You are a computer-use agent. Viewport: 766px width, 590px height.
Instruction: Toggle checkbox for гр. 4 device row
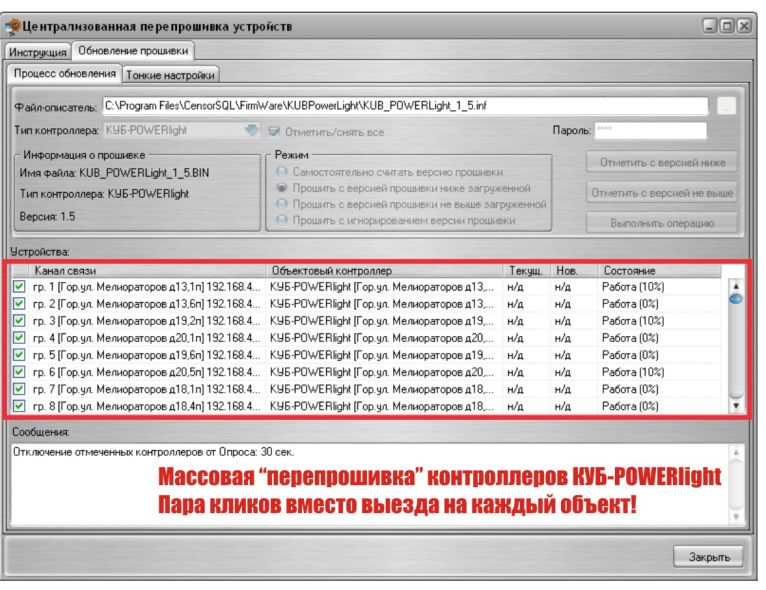tap(19, 338)
